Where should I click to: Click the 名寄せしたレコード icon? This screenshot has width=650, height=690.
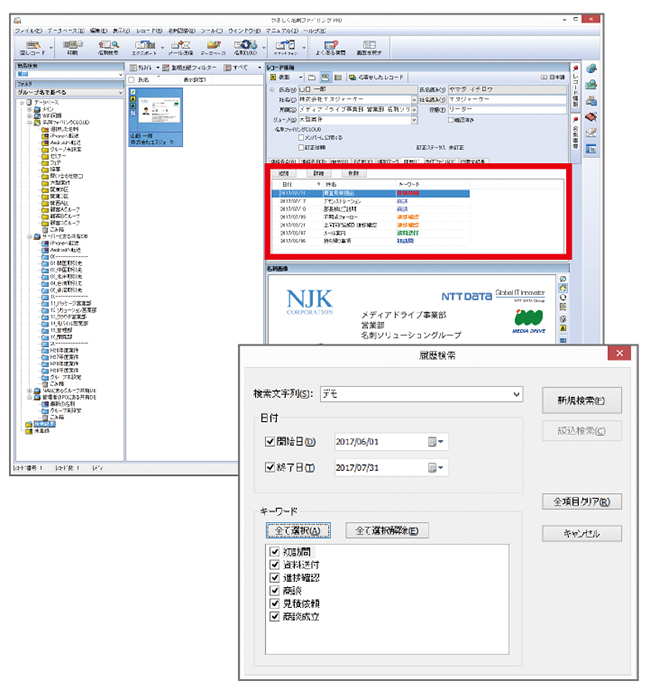[x=353, y=77]
